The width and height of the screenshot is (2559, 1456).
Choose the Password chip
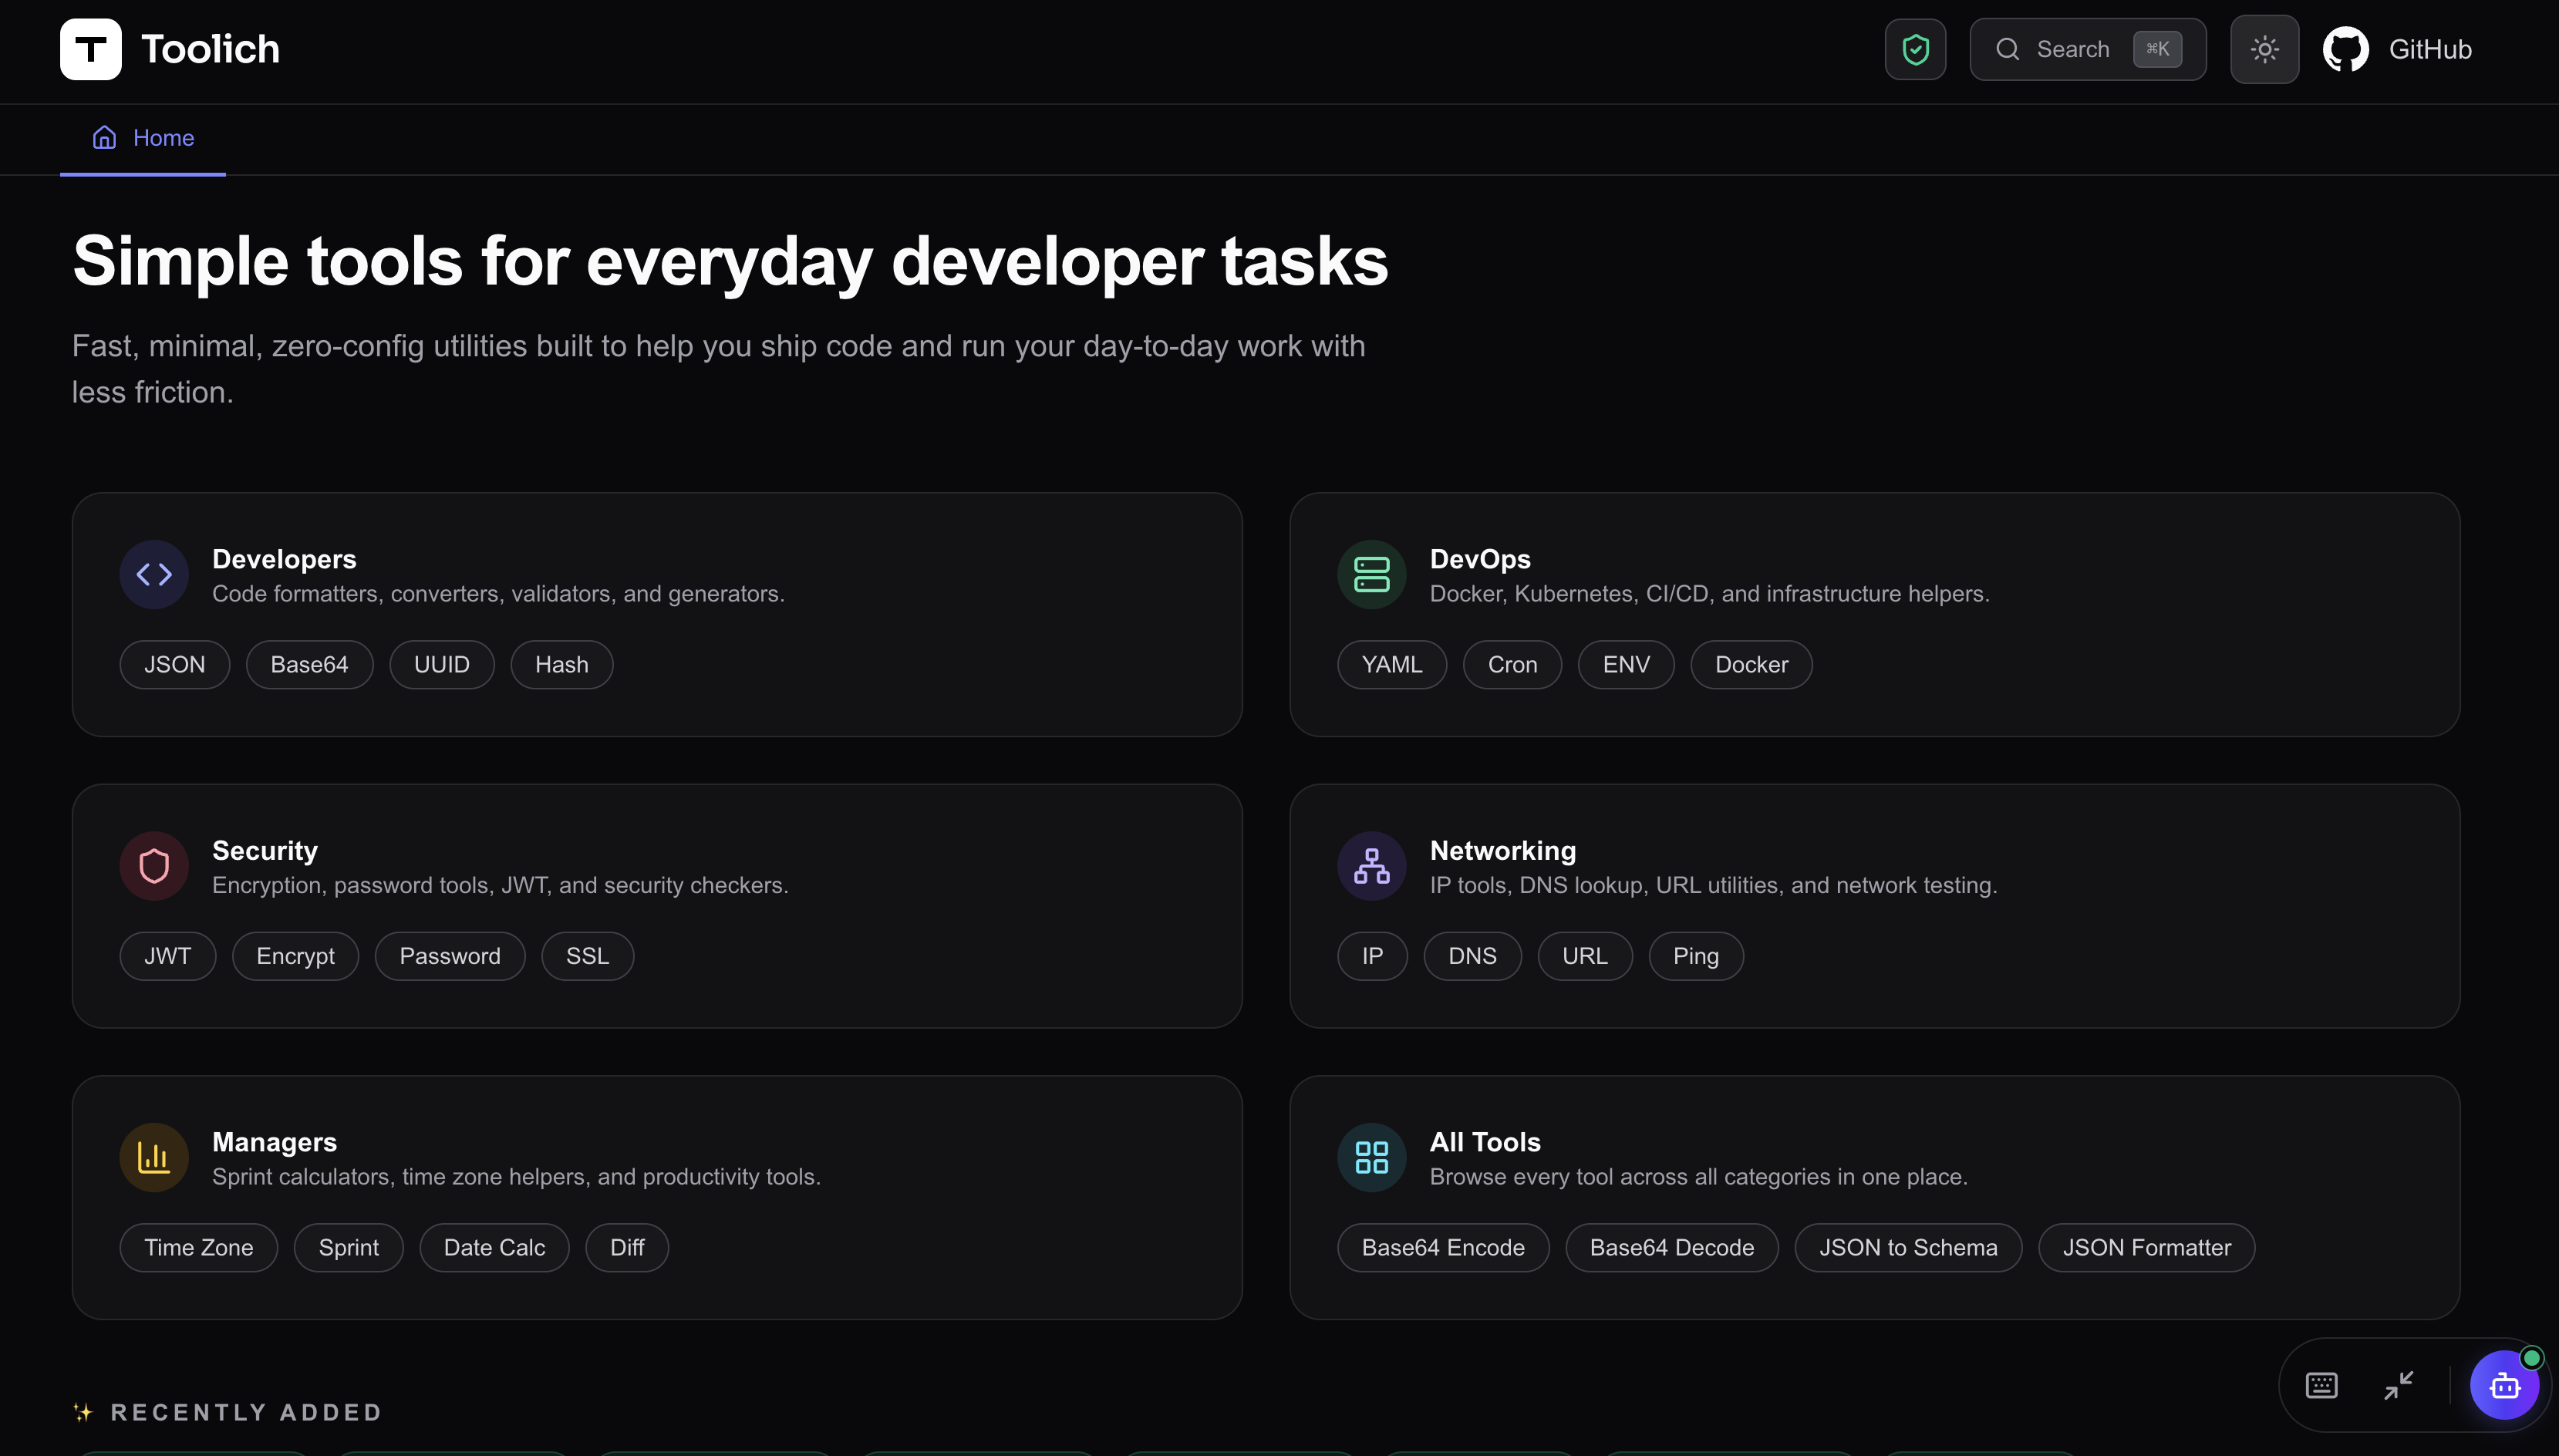(x=450, y=956)
